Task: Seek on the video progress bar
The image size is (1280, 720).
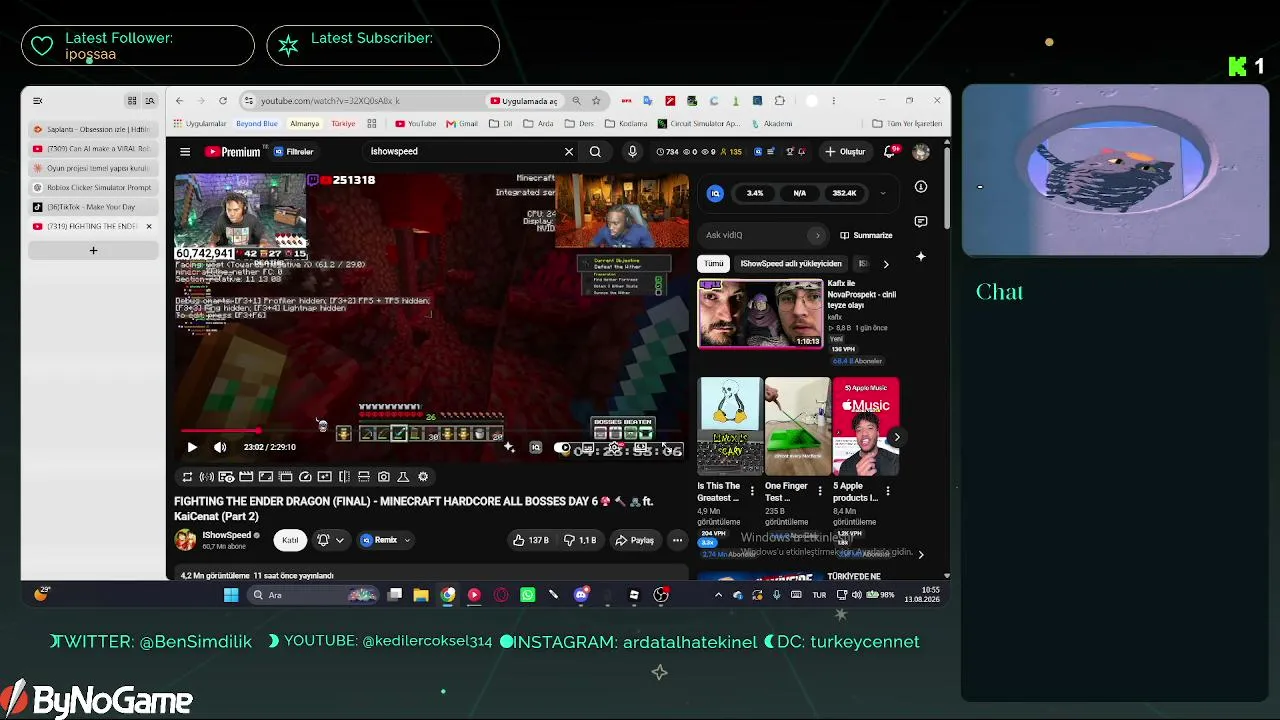Action: (431, 431)
